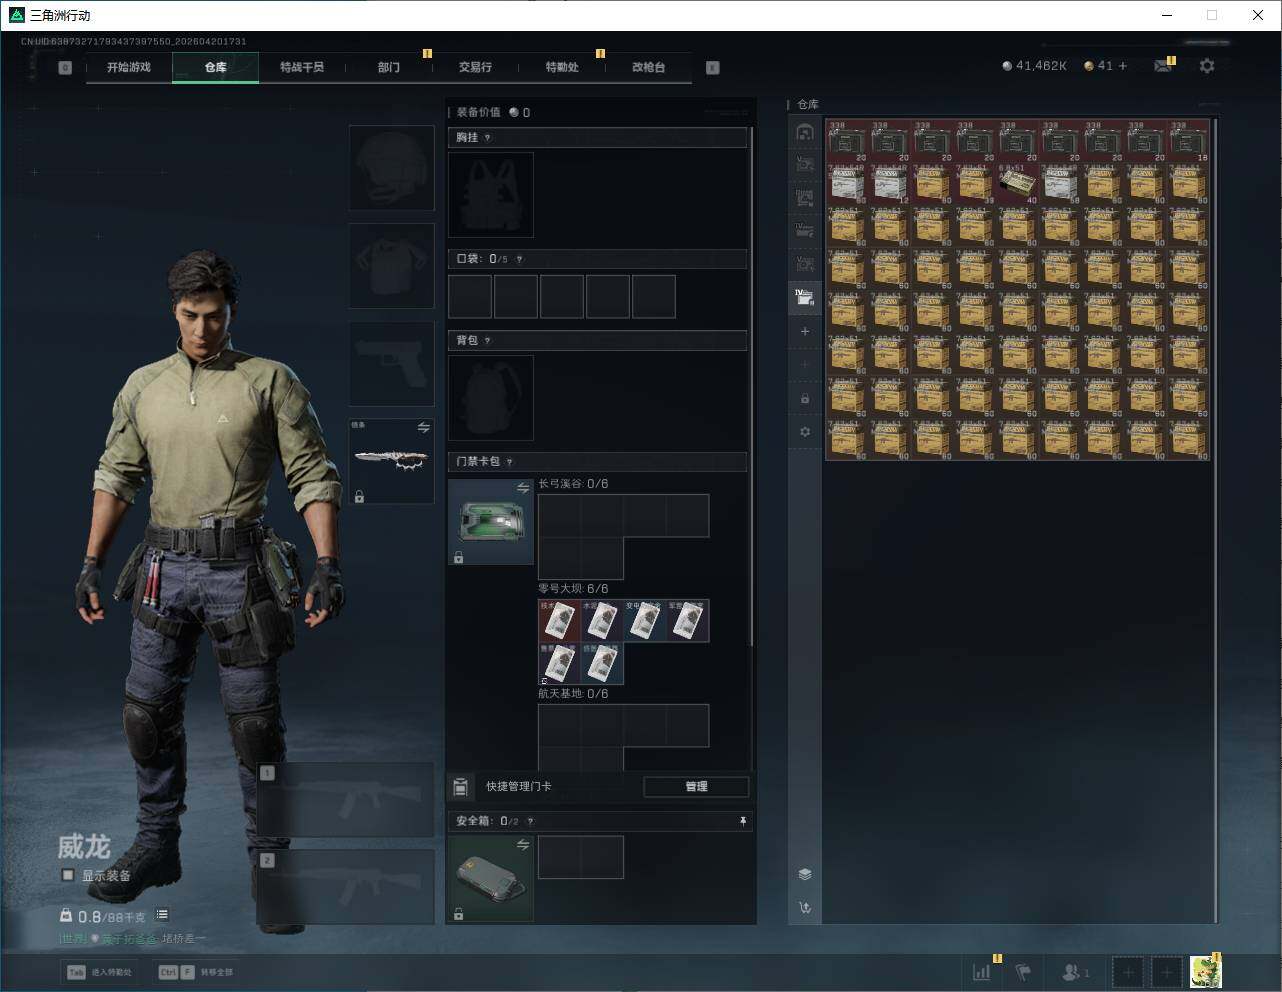Click the Q previous-tab key icon

[x=65, y=68]
